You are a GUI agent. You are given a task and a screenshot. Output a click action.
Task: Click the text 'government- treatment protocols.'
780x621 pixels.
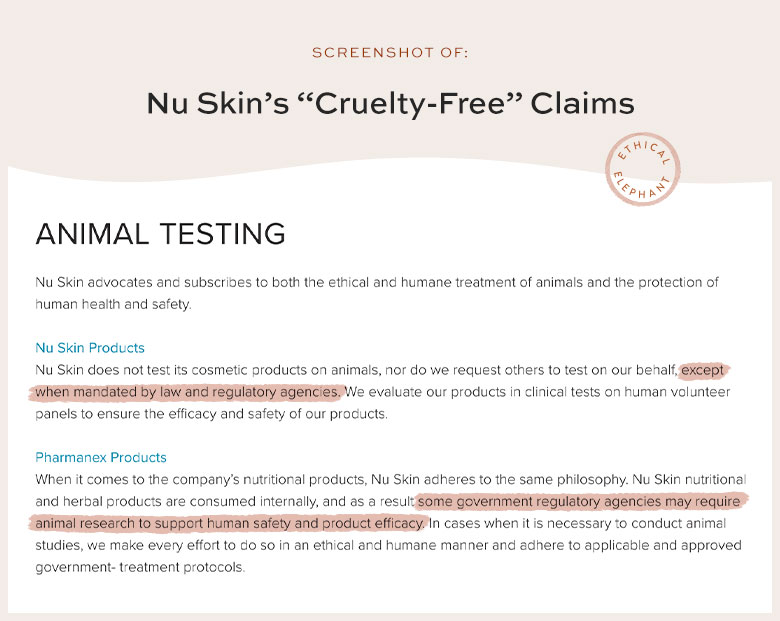click(140, 567)
